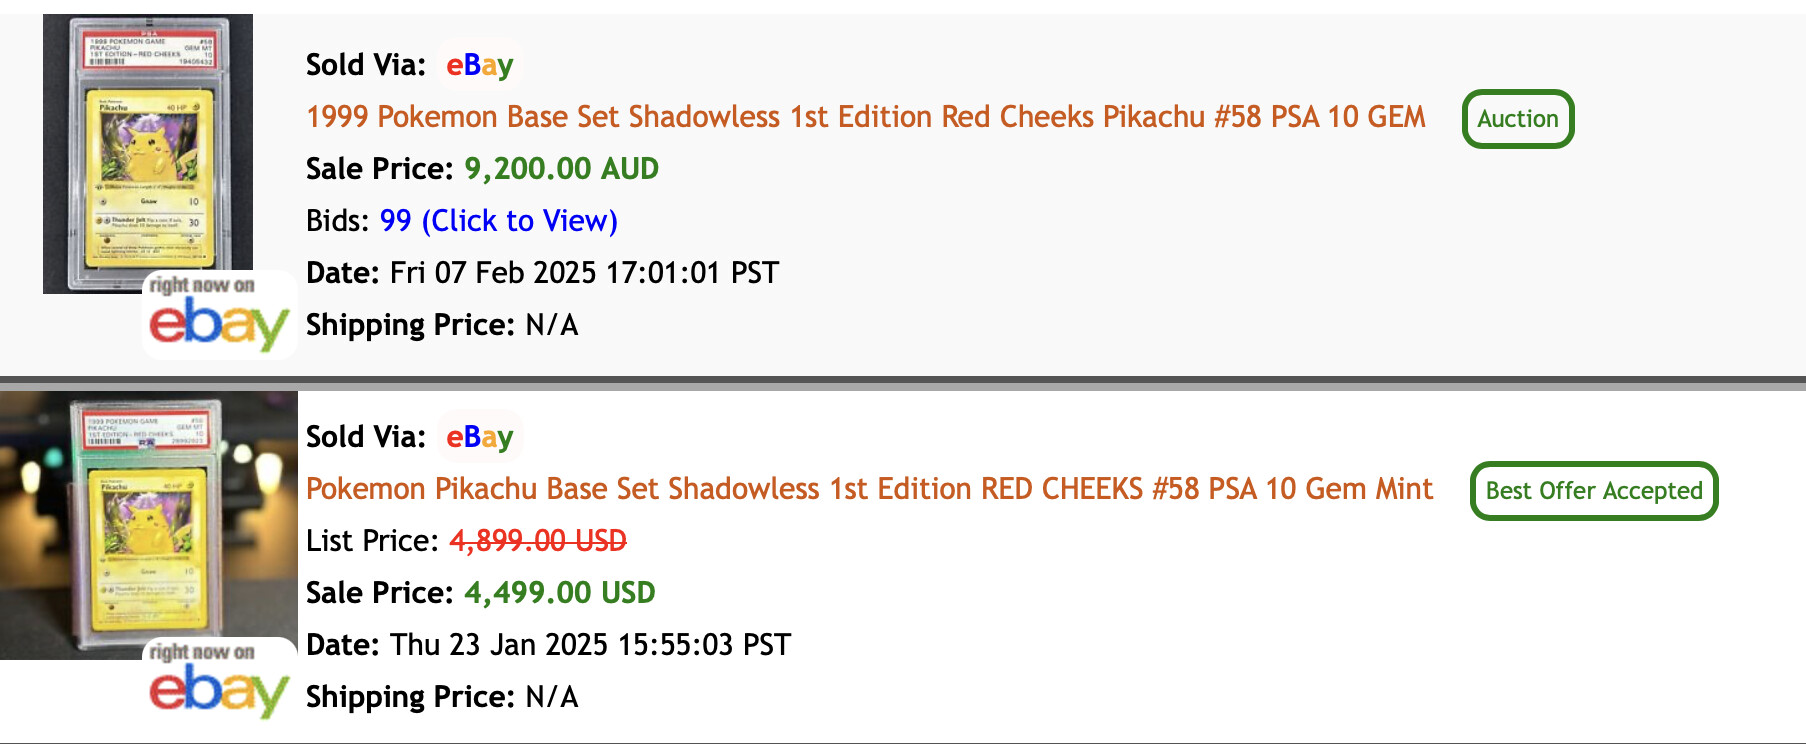Click the eBay badge beside first Sold Via
The width and height of the screenshot is (1806, 744).
(479, 65)
